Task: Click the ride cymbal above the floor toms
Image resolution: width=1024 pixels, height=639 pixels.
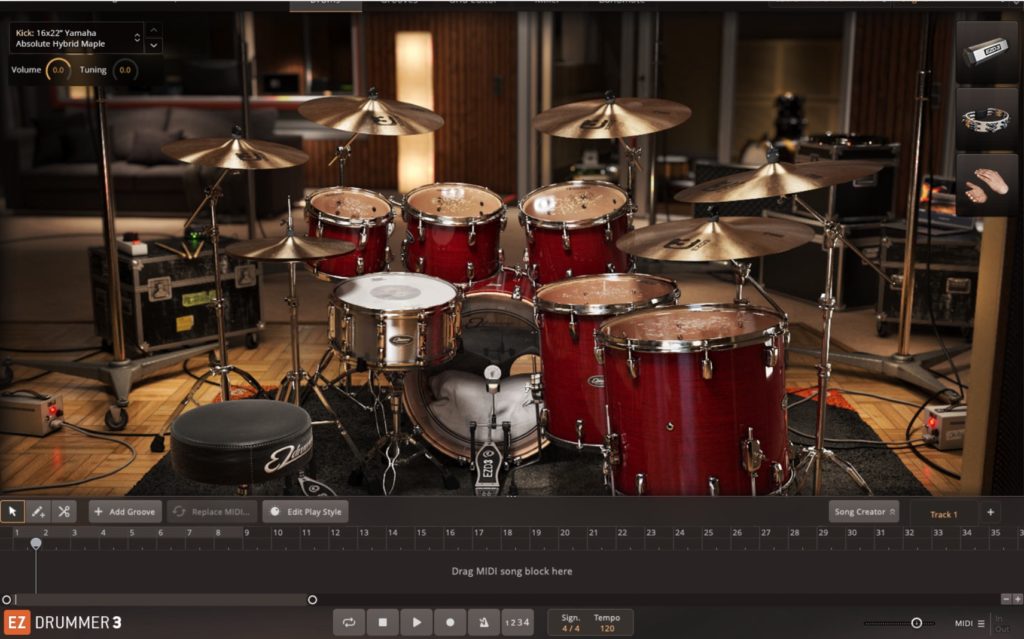Action: coord(715,239)
